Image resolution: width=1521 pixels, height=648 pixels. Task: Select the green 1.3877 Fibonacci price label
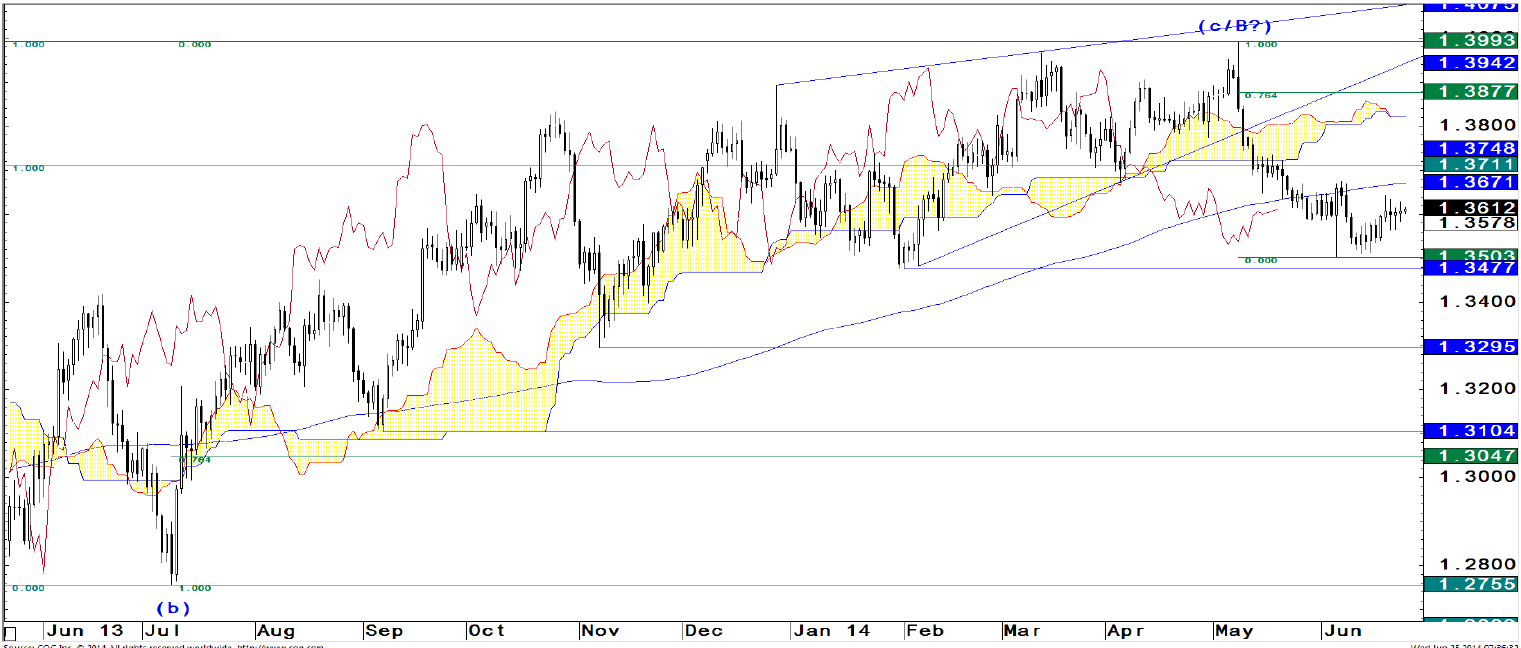1470,92
